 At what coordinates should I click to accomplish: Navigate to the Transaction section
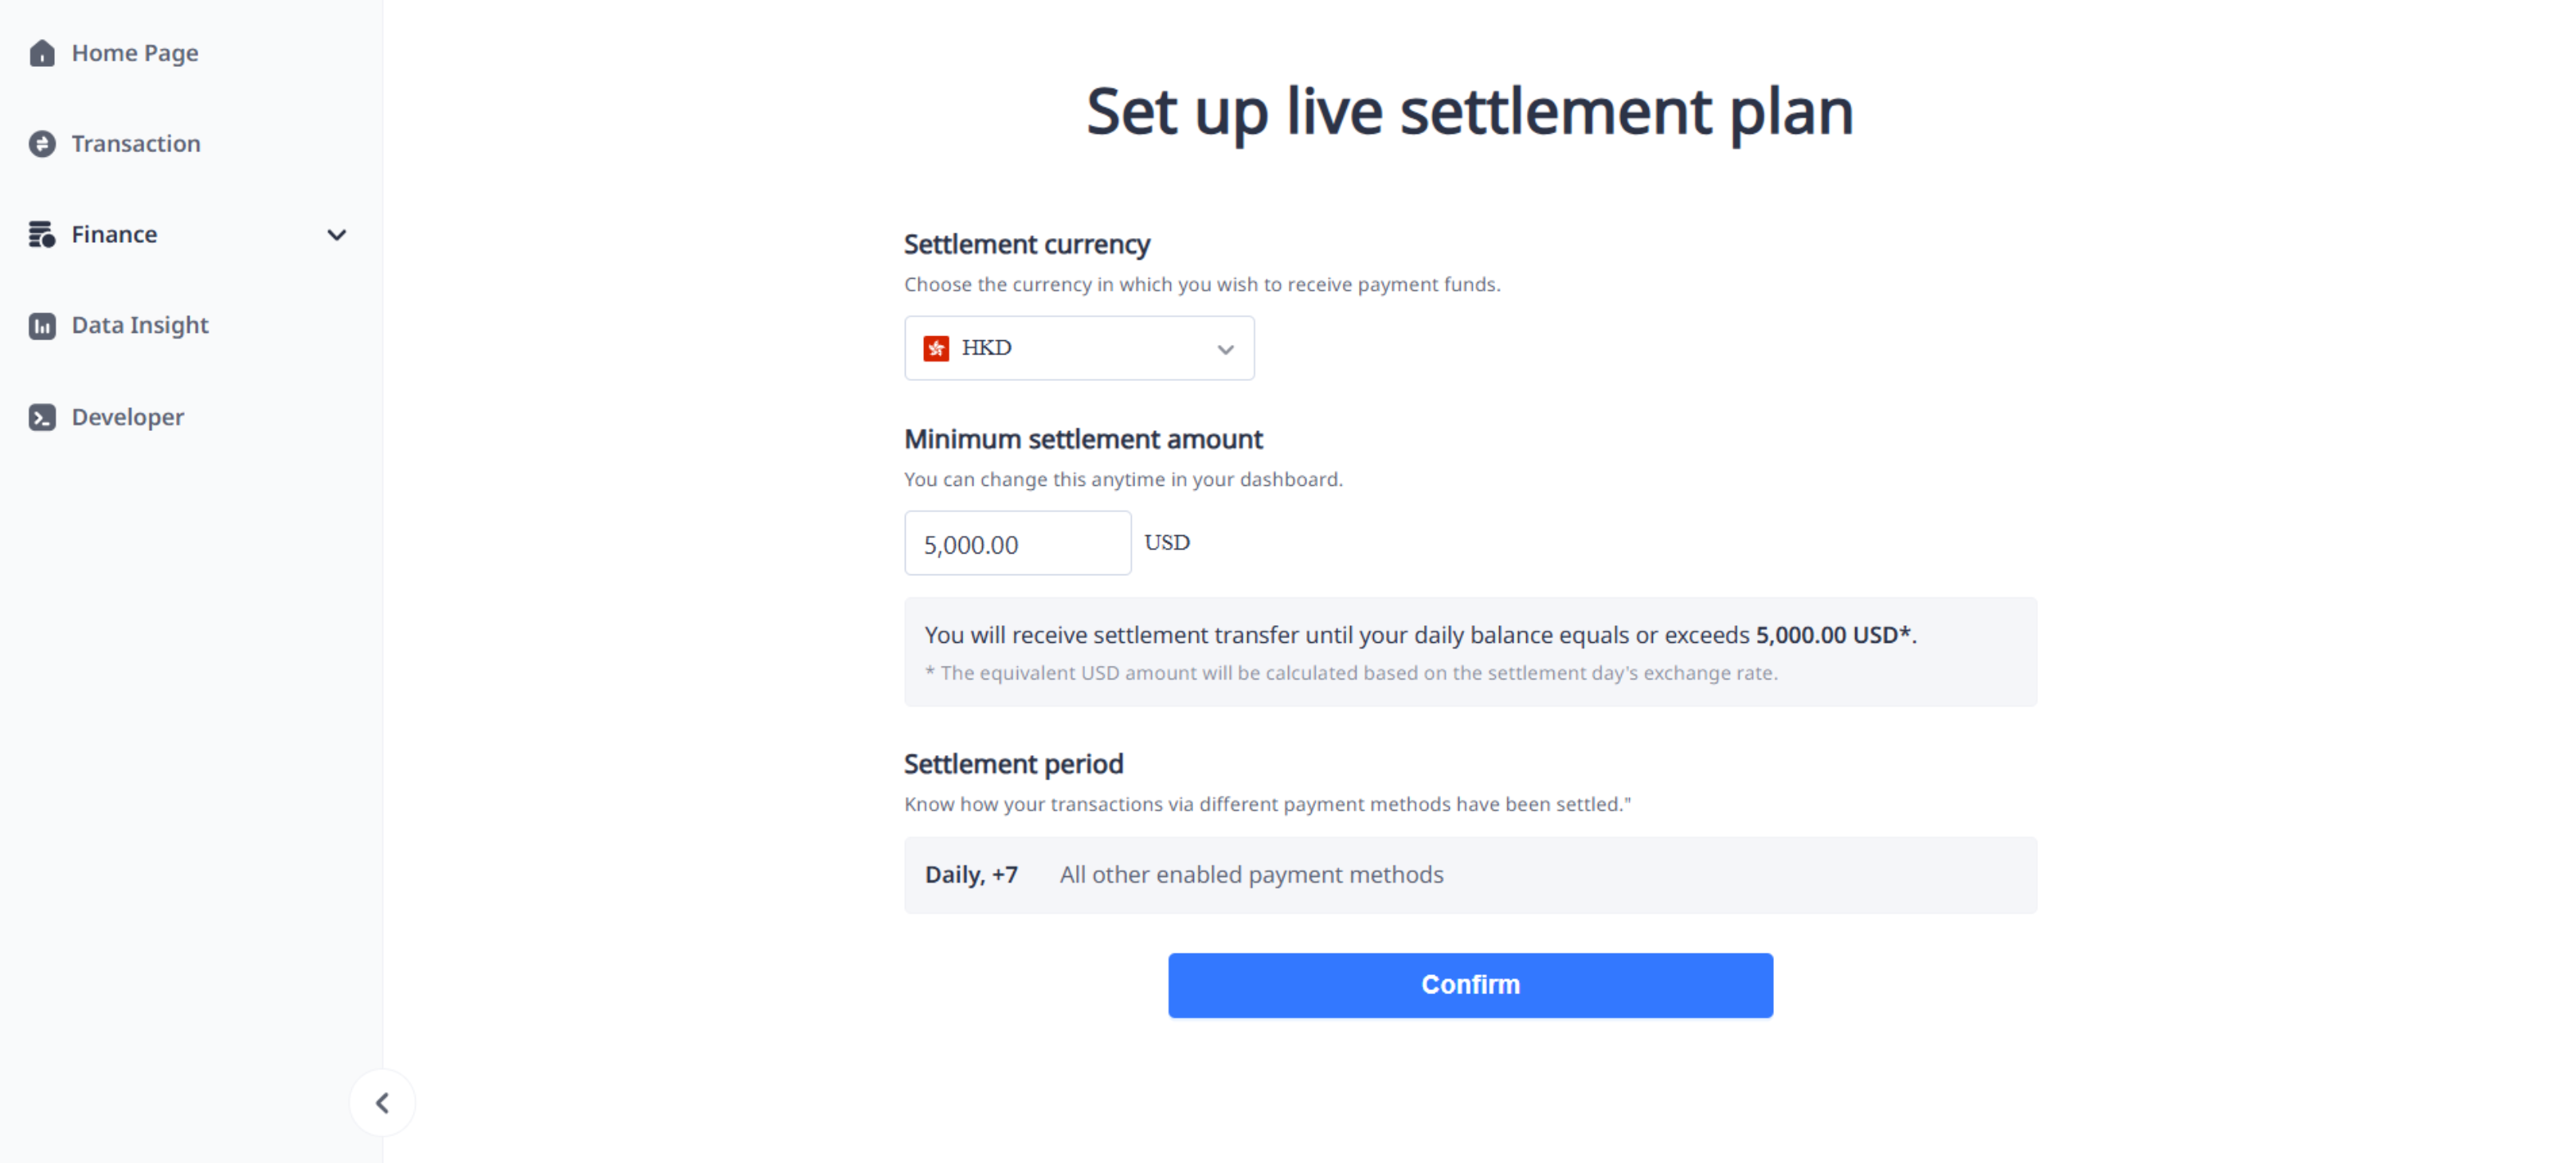(135, 143)
